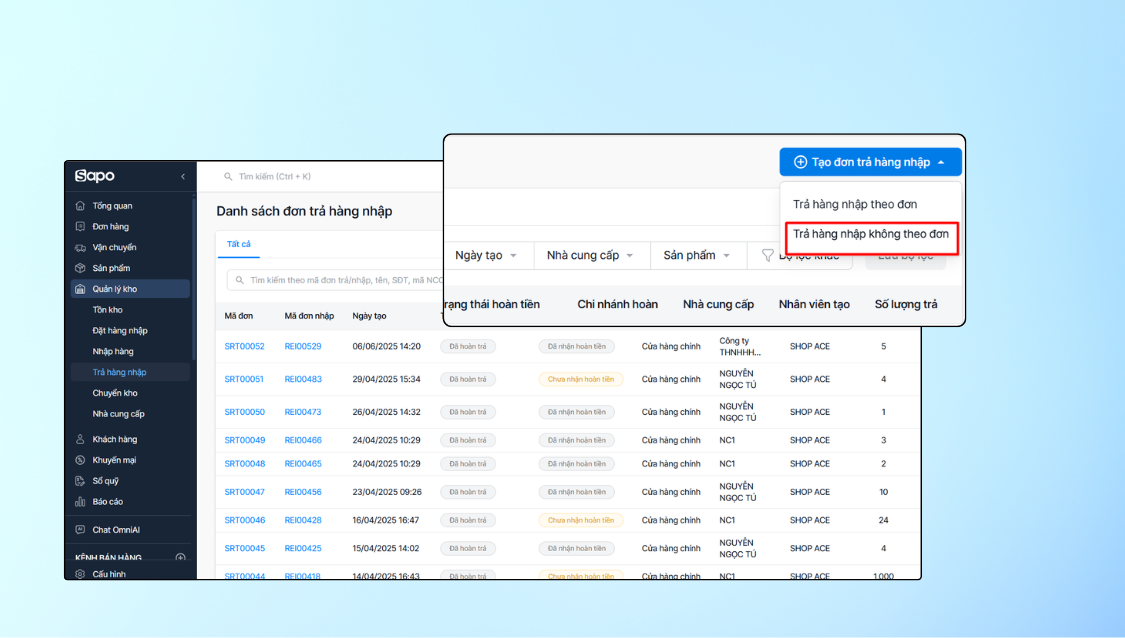Open import order REI00428
This screenshot has height=638, width=1125.
tap(303, 520)
